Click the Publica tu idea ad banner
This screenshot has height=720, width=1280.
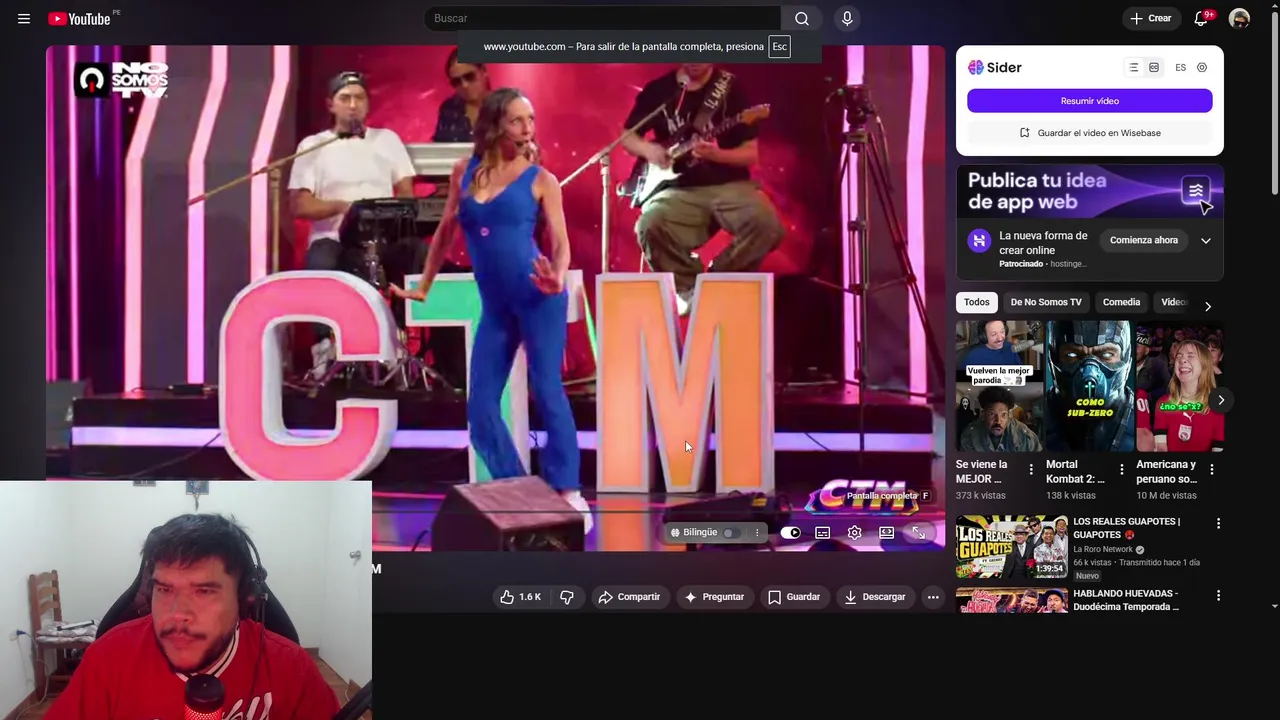1090,191
